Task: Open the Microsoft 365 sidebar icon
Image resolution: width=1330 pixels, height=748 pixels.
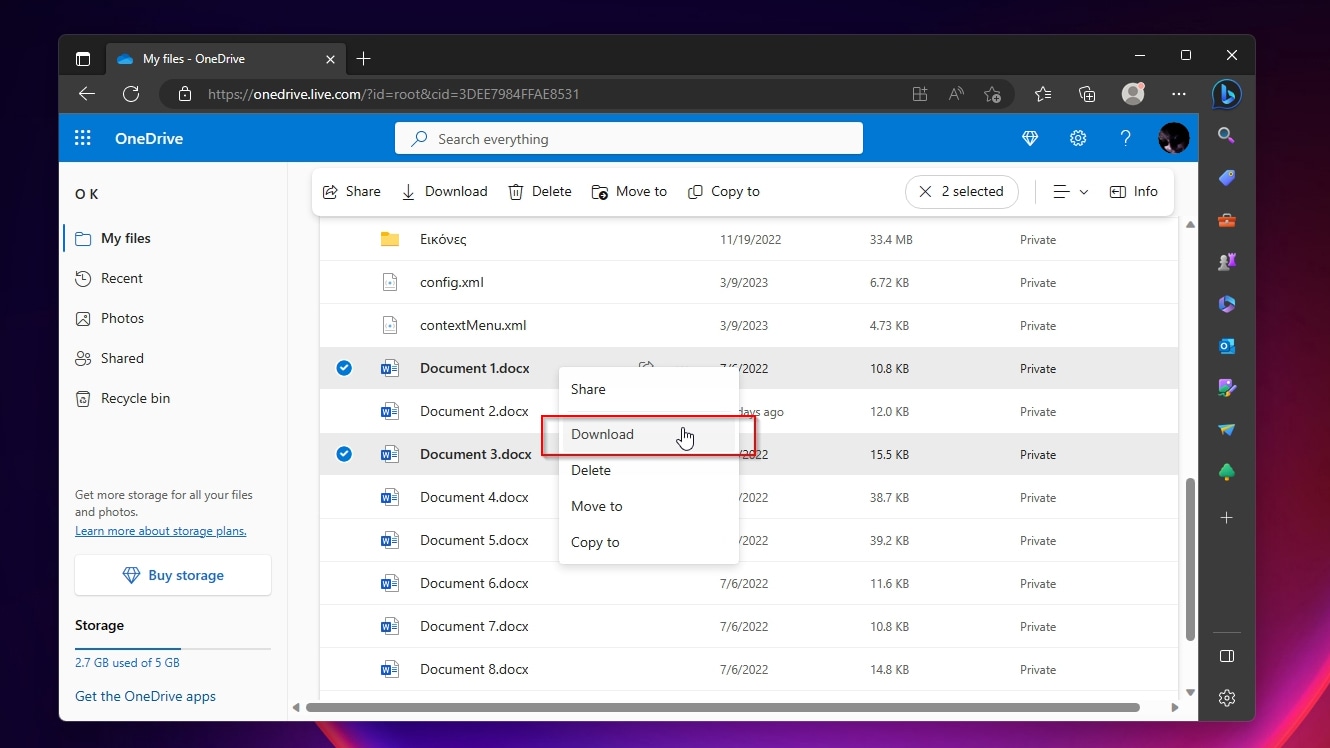Action: pyautogui.click(x=1226, y=304)
